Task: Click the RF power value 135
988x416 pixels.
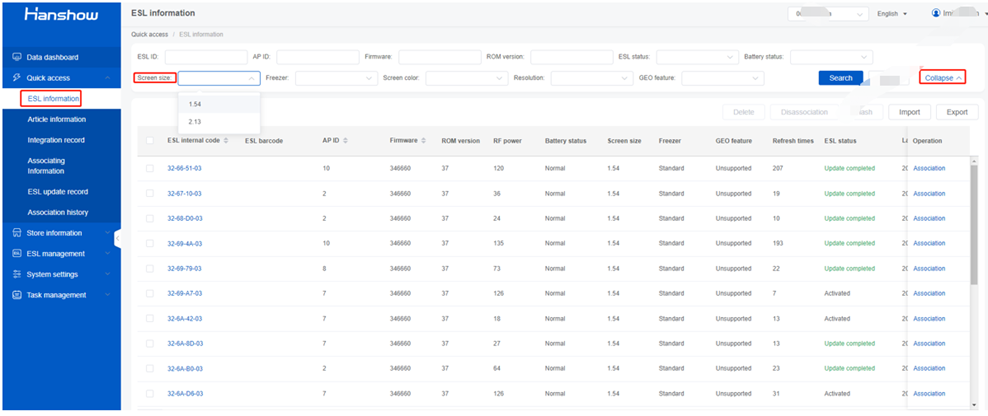Action: coord(499,243)
